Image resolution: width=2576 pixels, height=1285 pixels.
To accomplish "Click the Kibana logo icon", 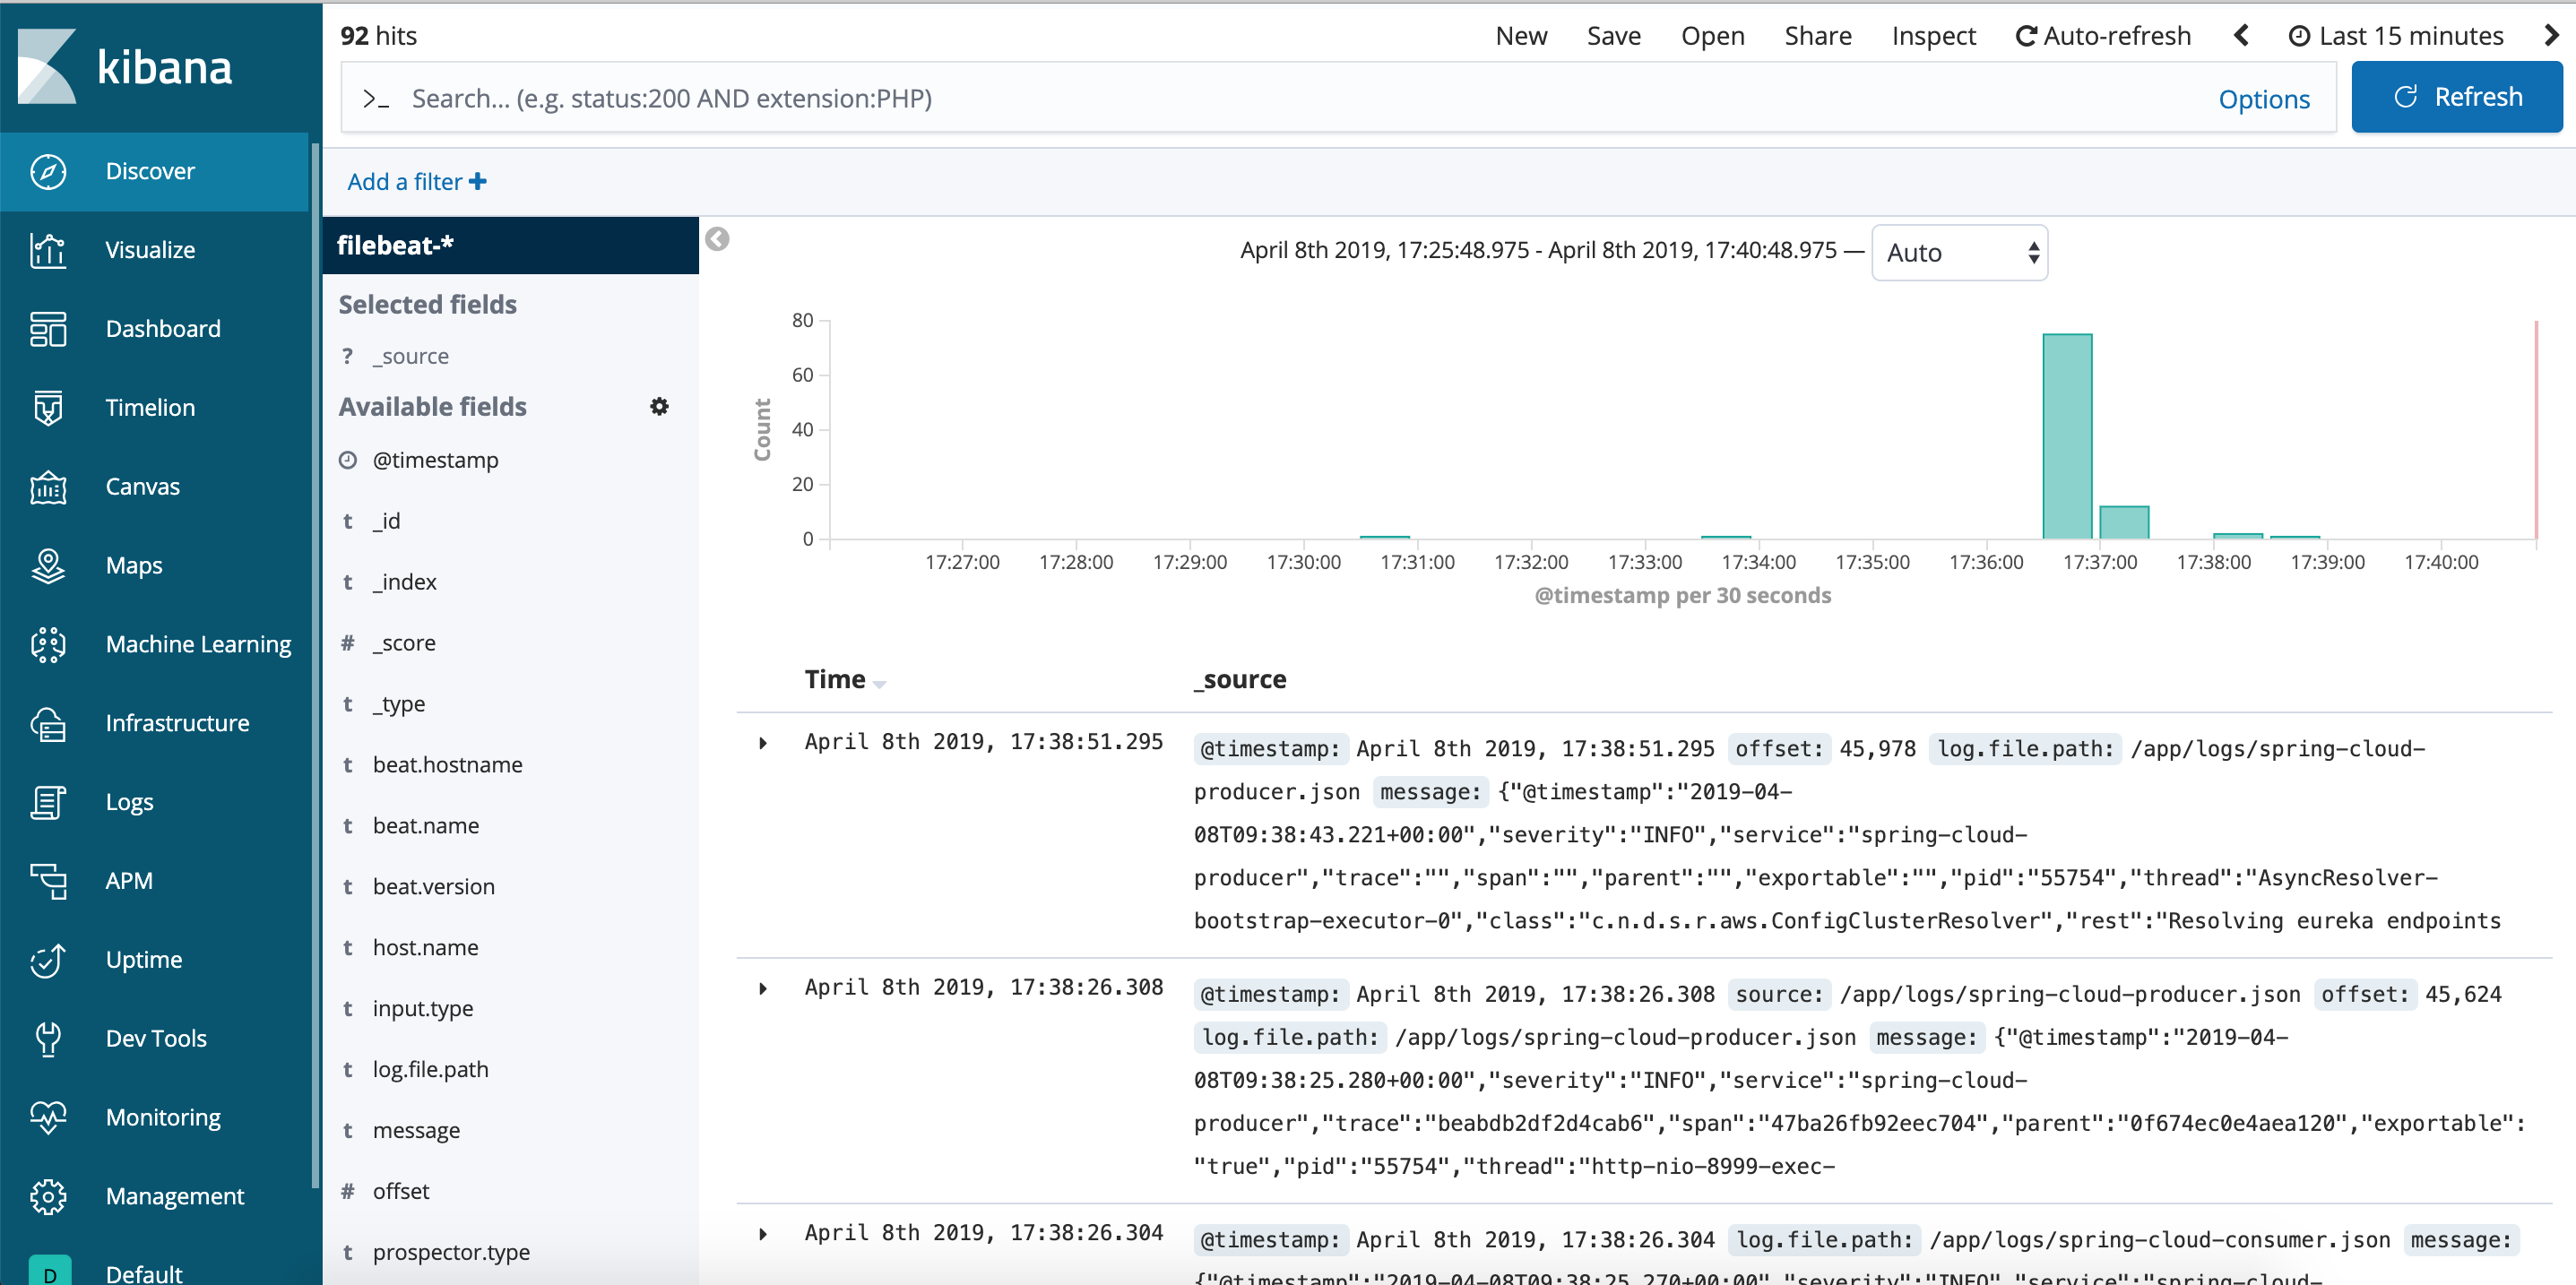I will click(47, 66).
